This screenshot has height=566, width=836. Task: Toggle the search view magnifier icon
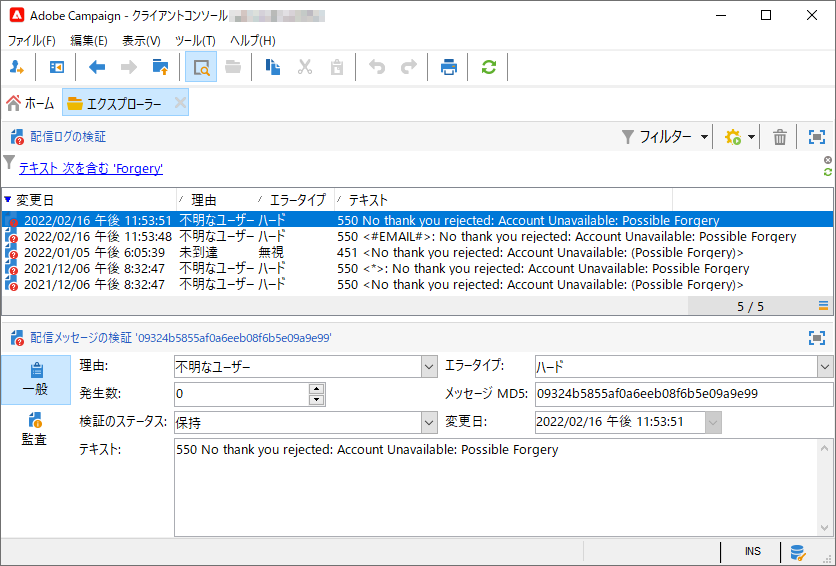(201, 67)
